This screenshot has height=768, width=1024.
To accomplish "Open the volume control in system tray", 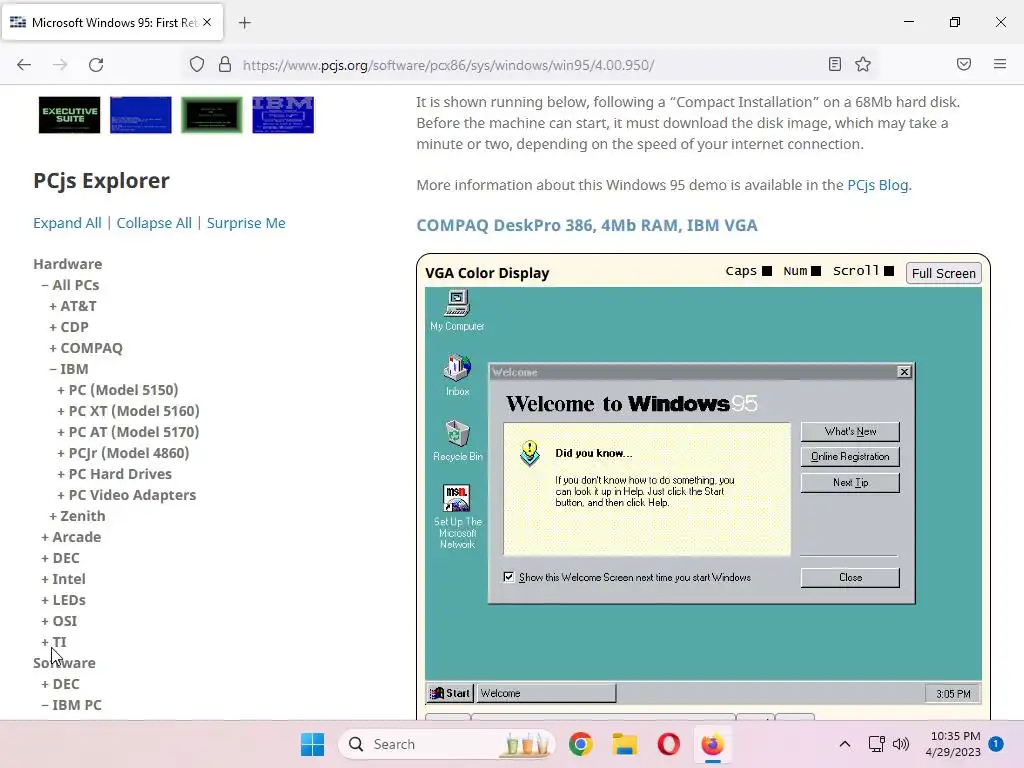I will (x=901, y=744).
